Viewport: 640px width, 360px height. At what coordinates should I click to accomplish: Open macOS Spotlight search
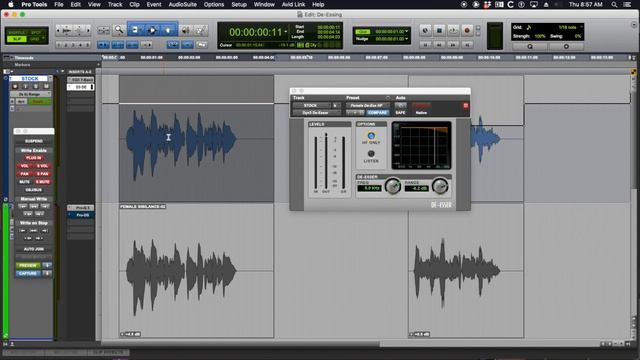614,4
